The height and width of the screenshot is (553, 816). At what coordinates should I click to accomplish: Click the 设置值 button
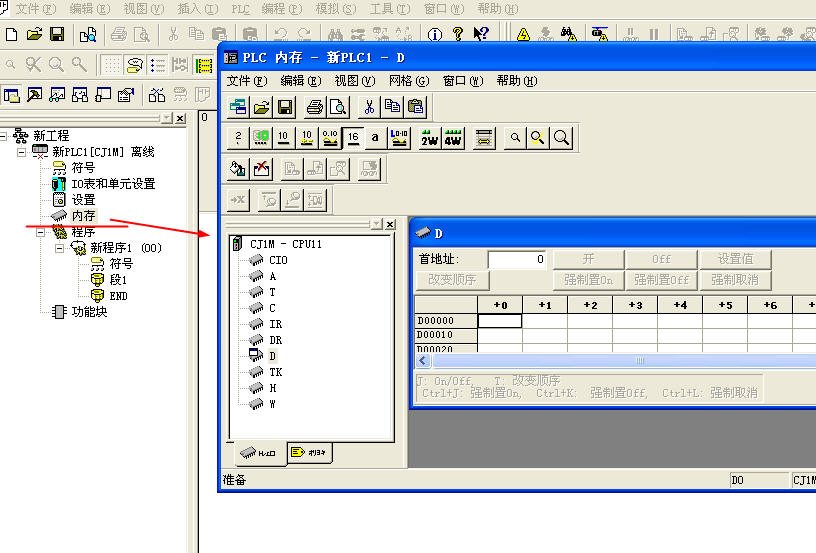(734, 259)
